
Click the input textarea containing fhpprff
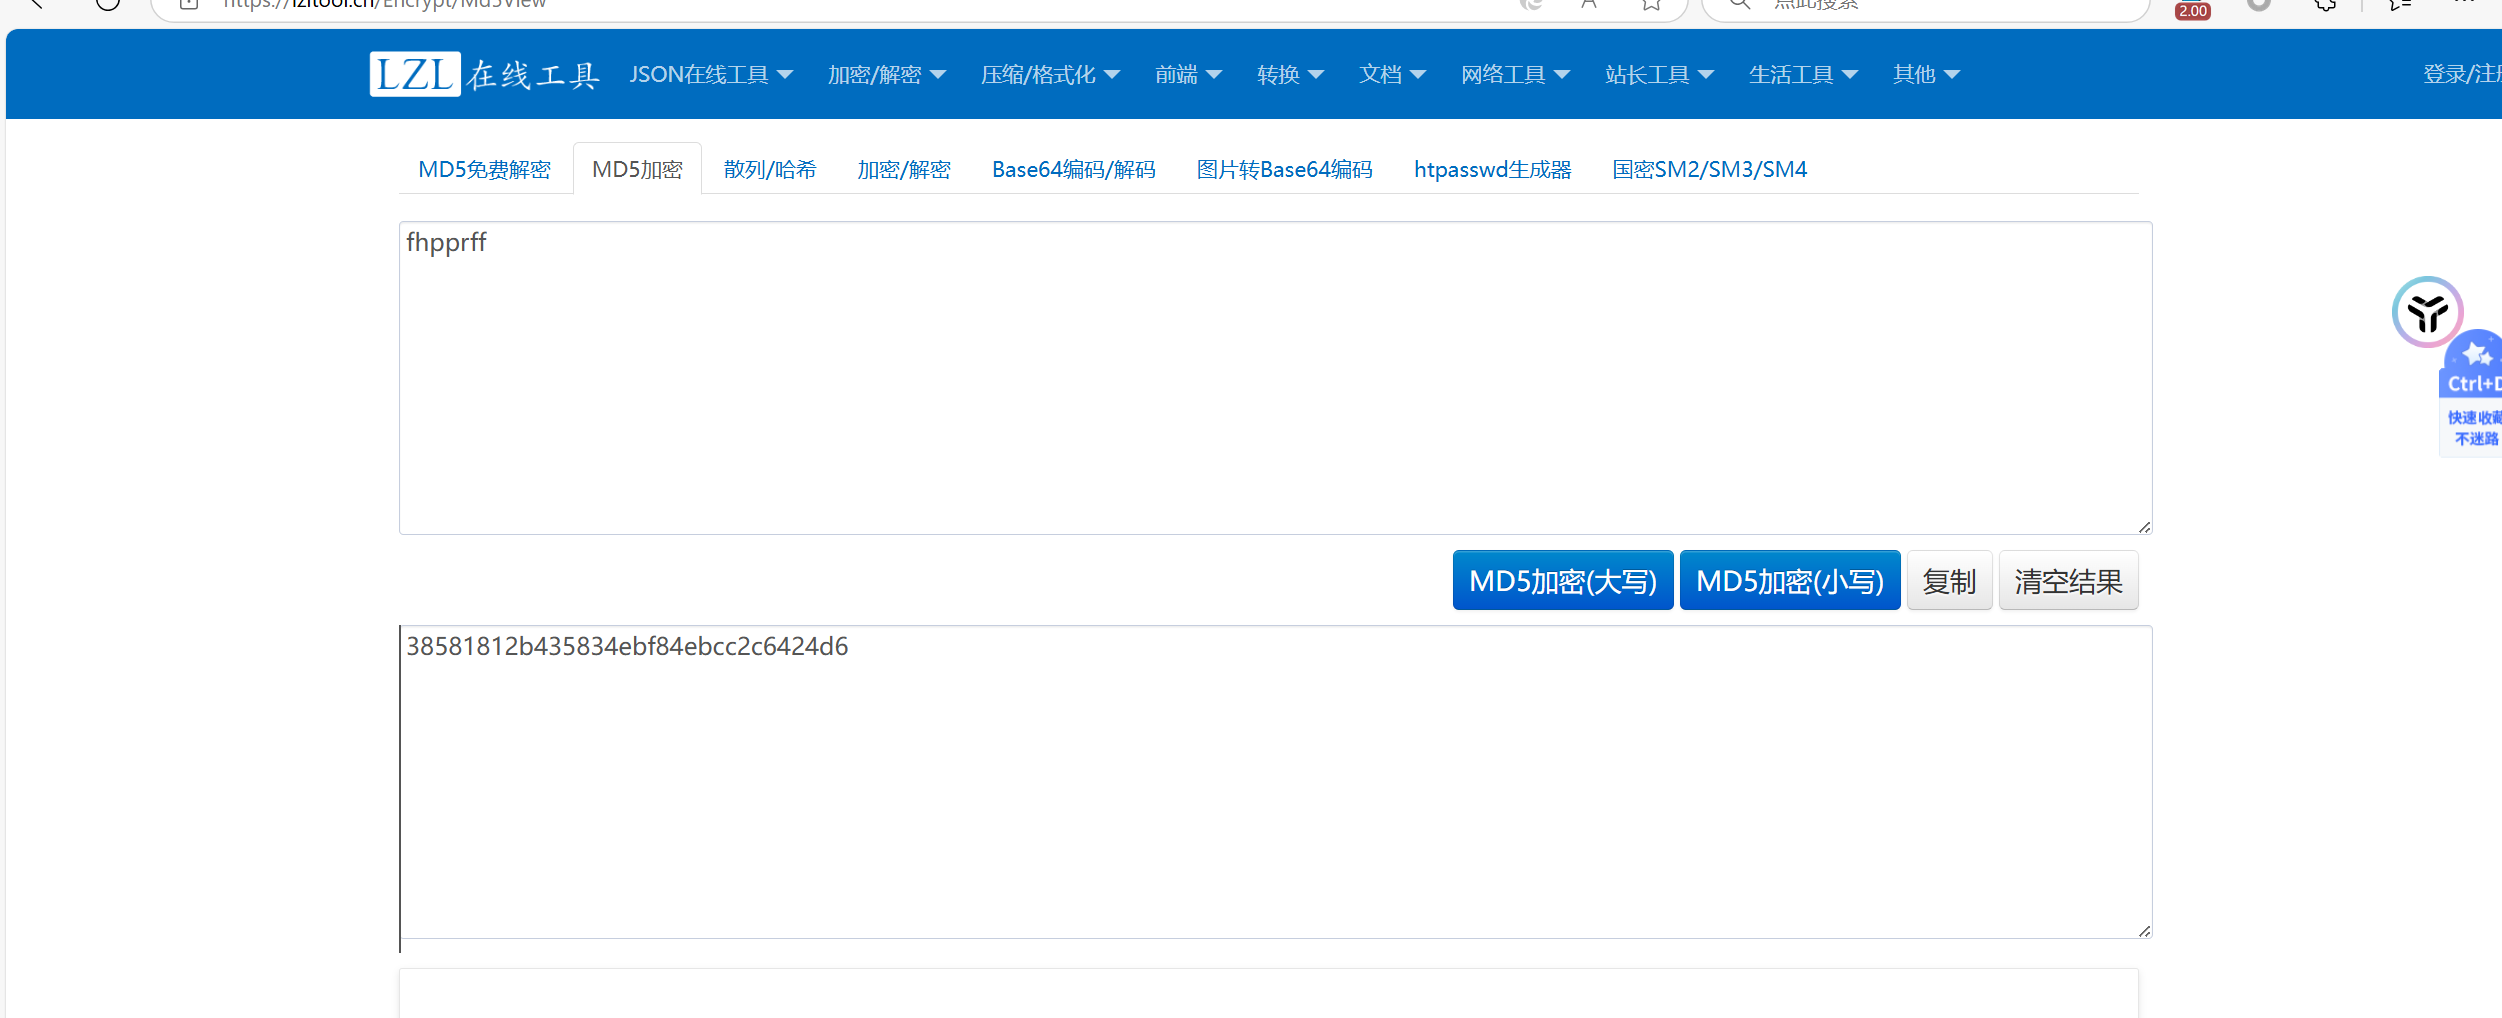pos(1276,378)
